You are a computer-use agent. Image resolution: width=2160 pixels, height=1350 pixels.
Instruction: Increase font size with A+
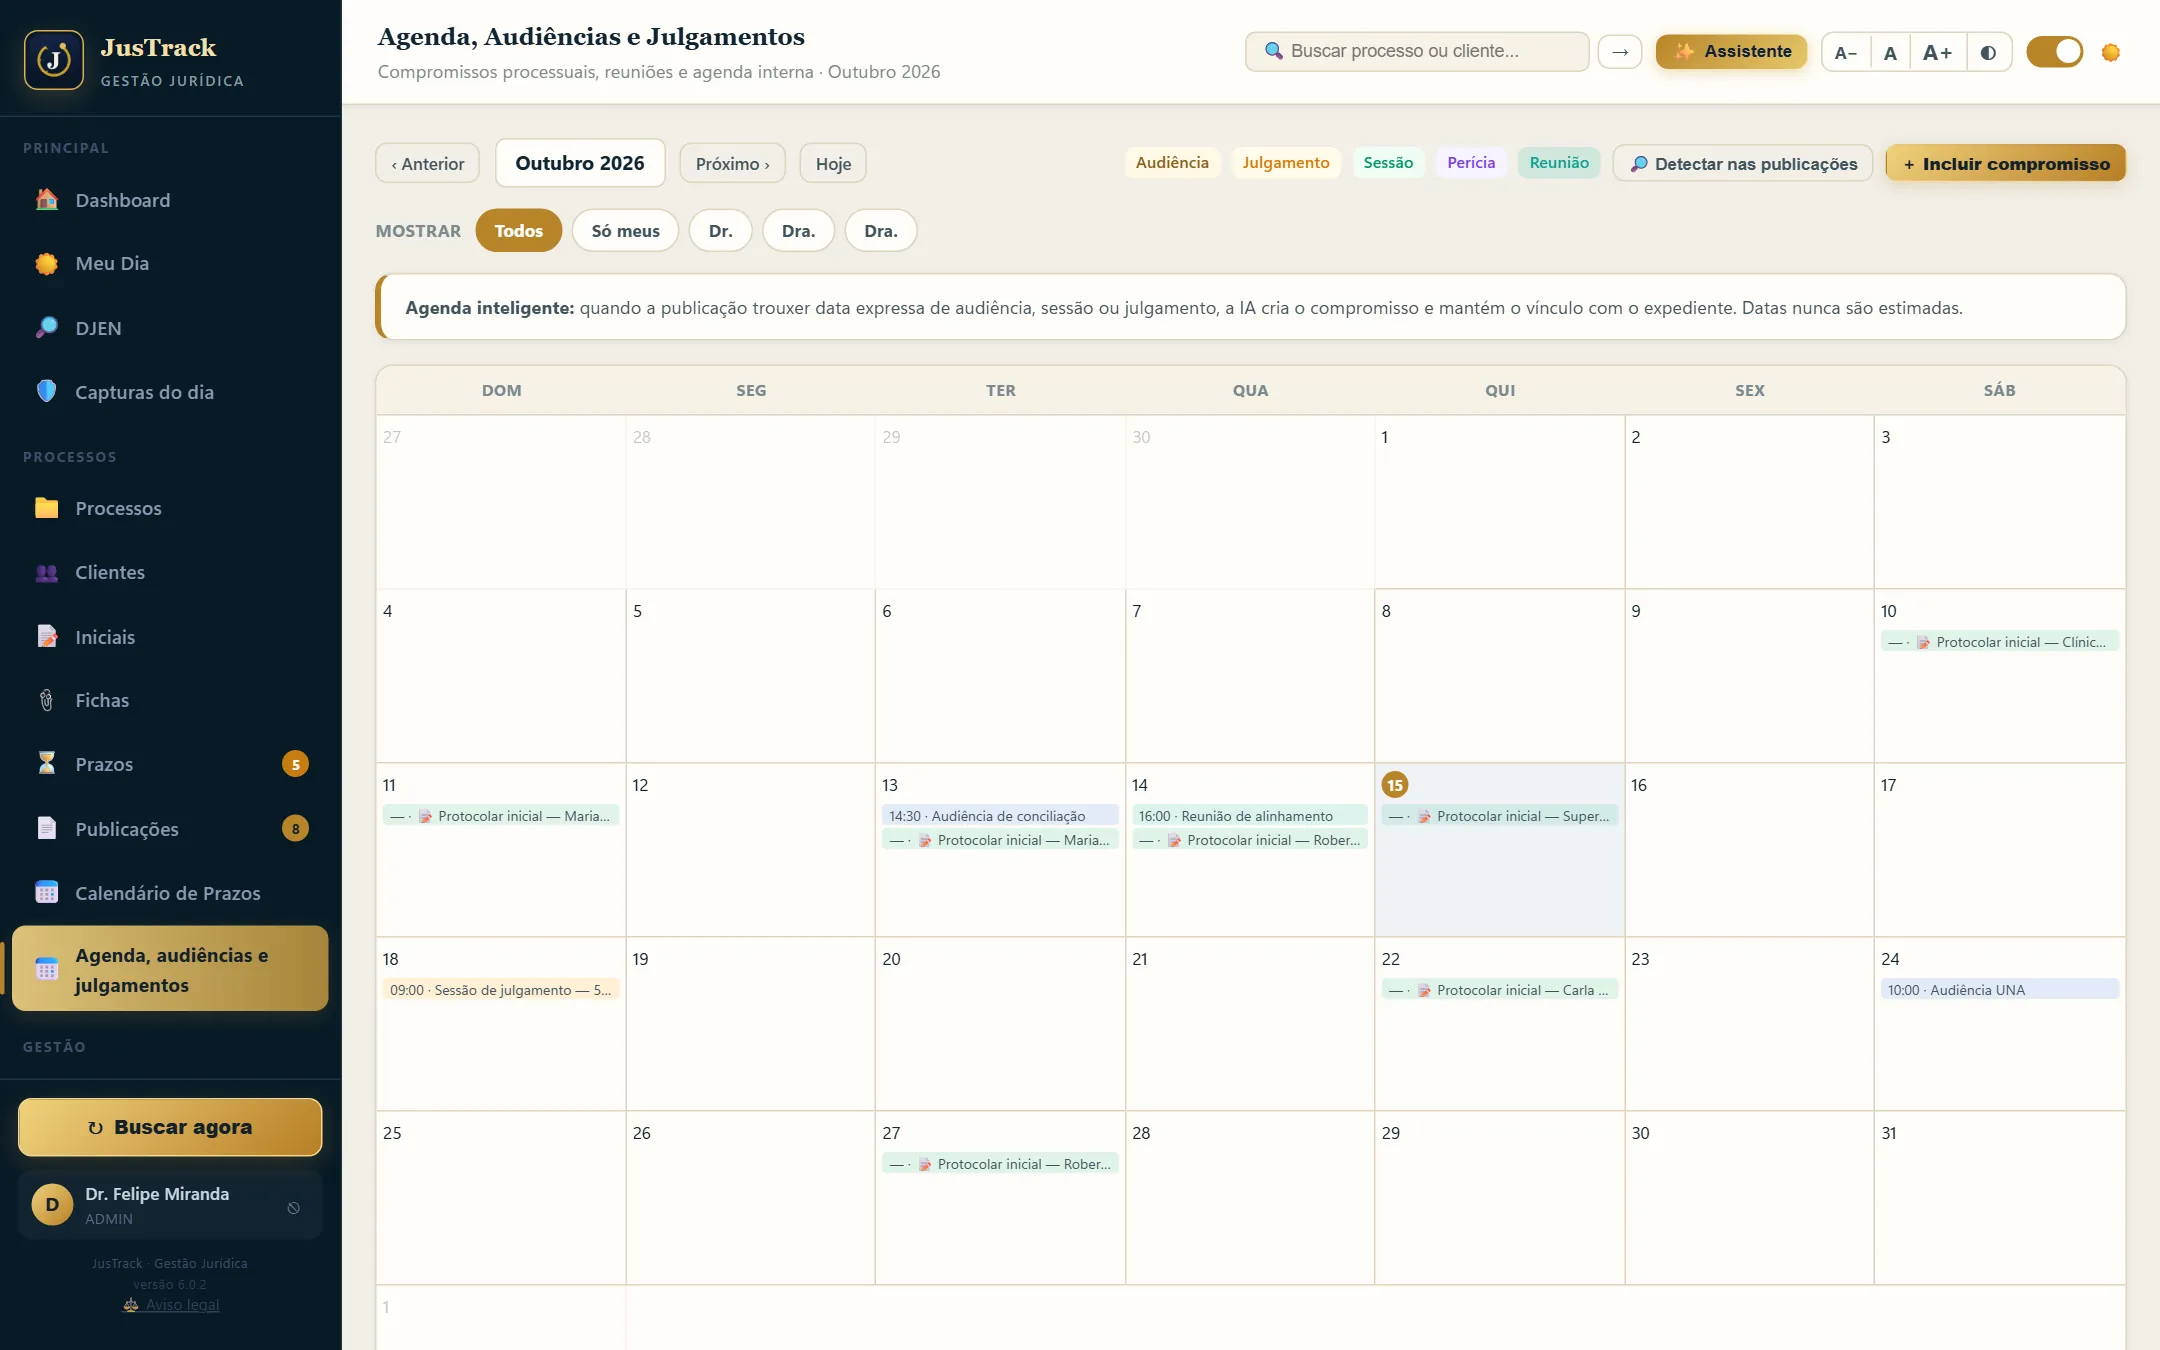click(1938, 52)
